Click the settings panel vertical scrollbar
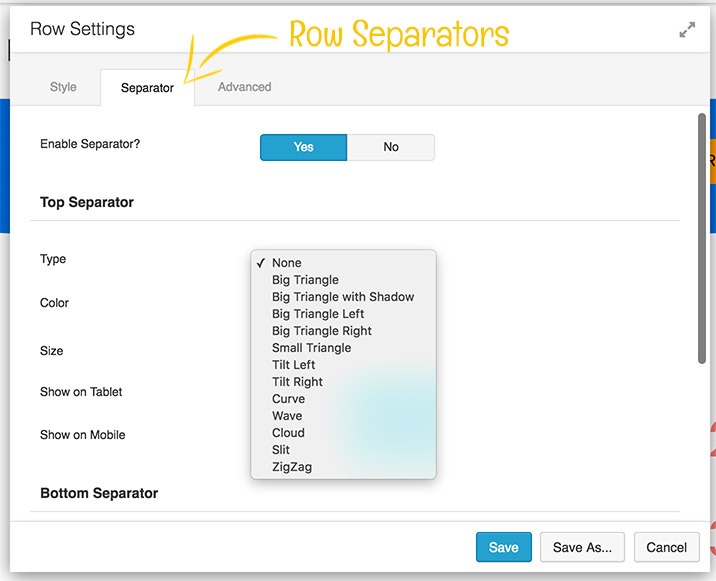The height and width of the screenshot is (581, 716). tap(701, 240)
